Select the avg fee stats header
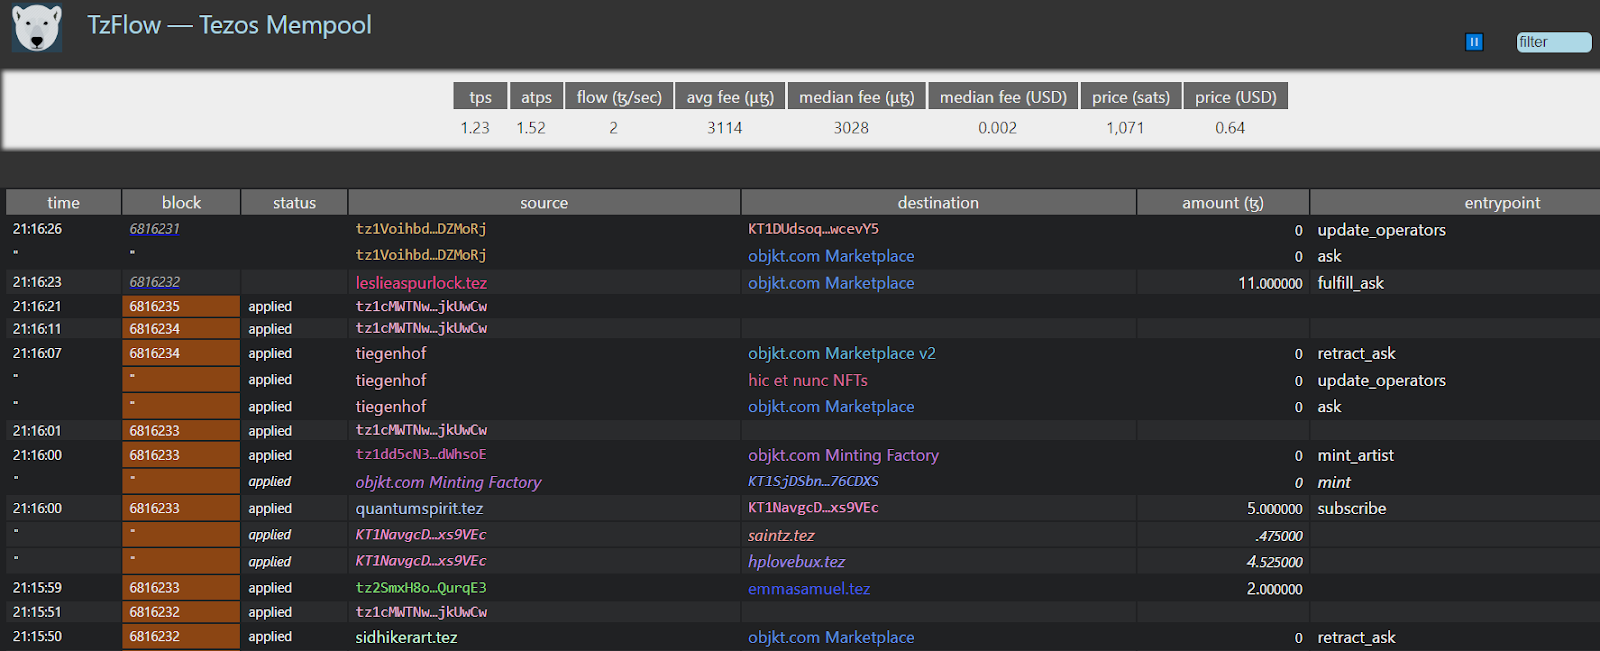1600x651 pixels. [x=730, y=97]
